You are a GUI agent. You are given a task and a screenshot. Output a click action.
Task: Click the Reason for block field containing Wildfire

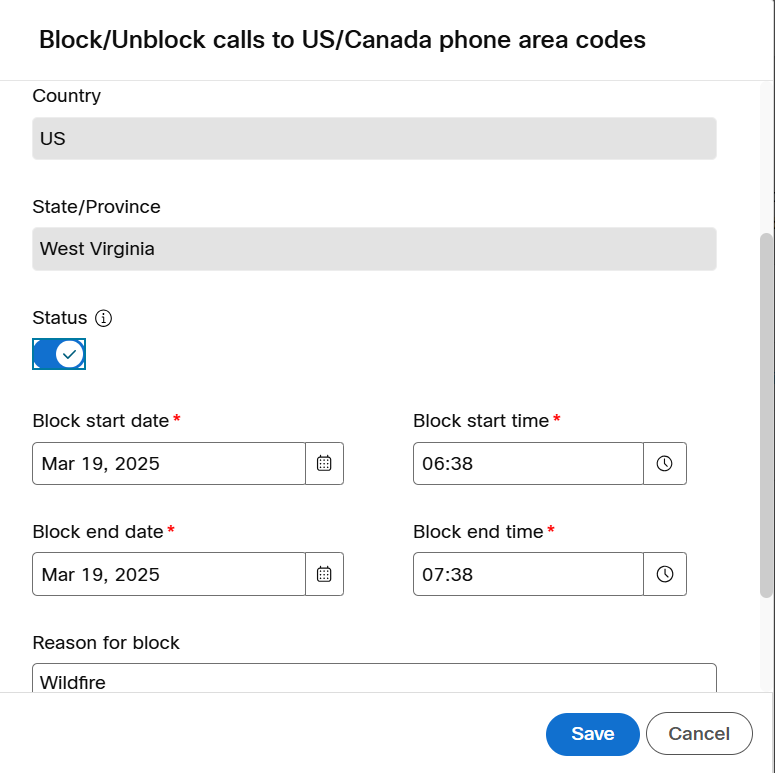click(374, 678)
